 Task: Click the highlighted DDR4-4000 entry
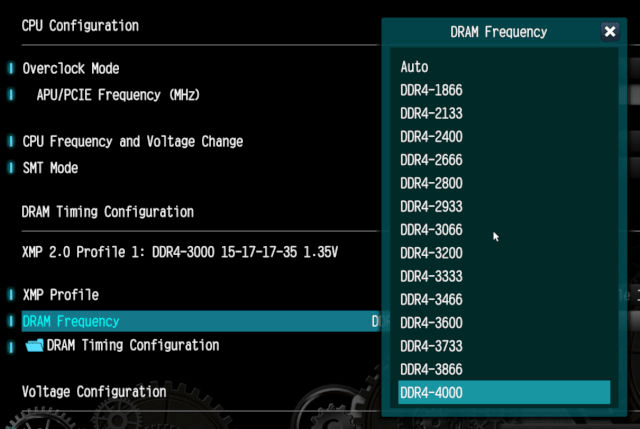(504, 393)
